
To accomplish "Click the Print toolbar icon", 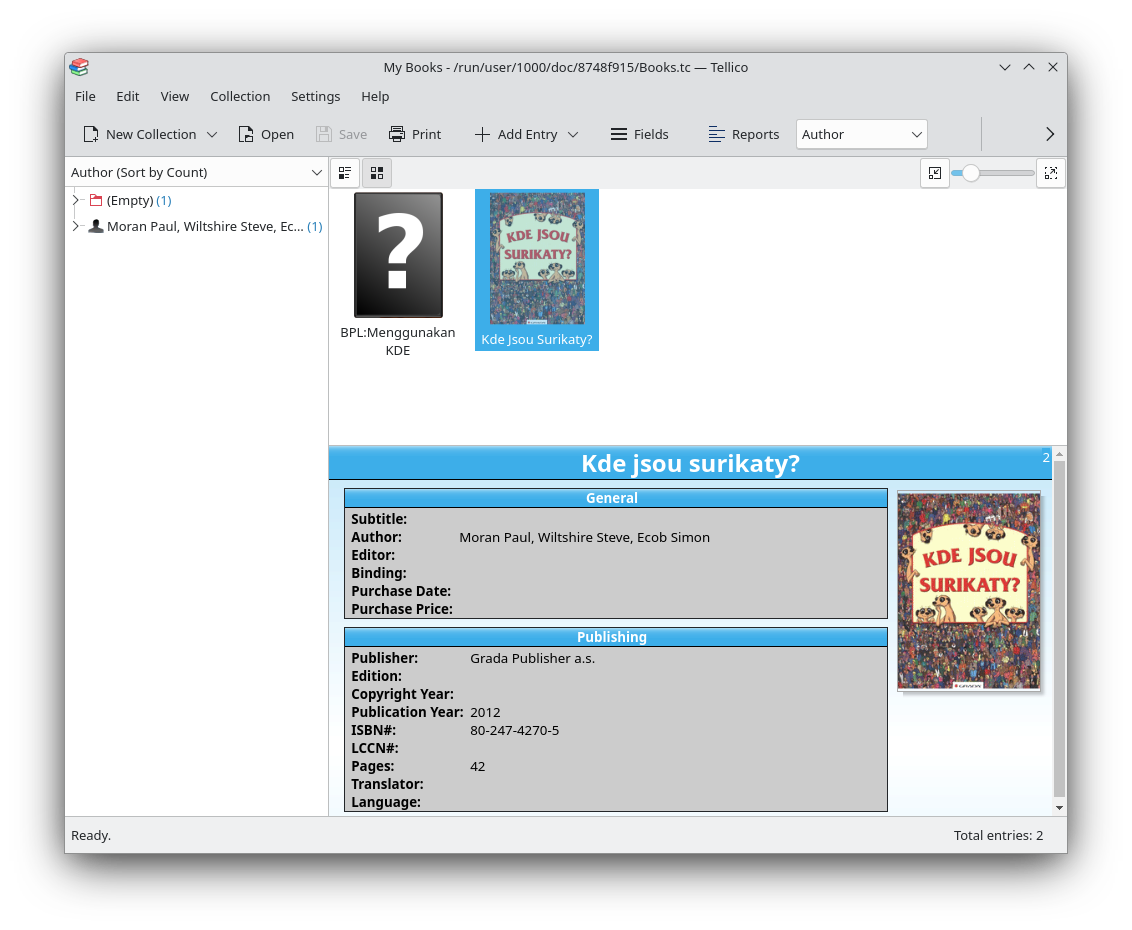I will [x=397, y=134].
